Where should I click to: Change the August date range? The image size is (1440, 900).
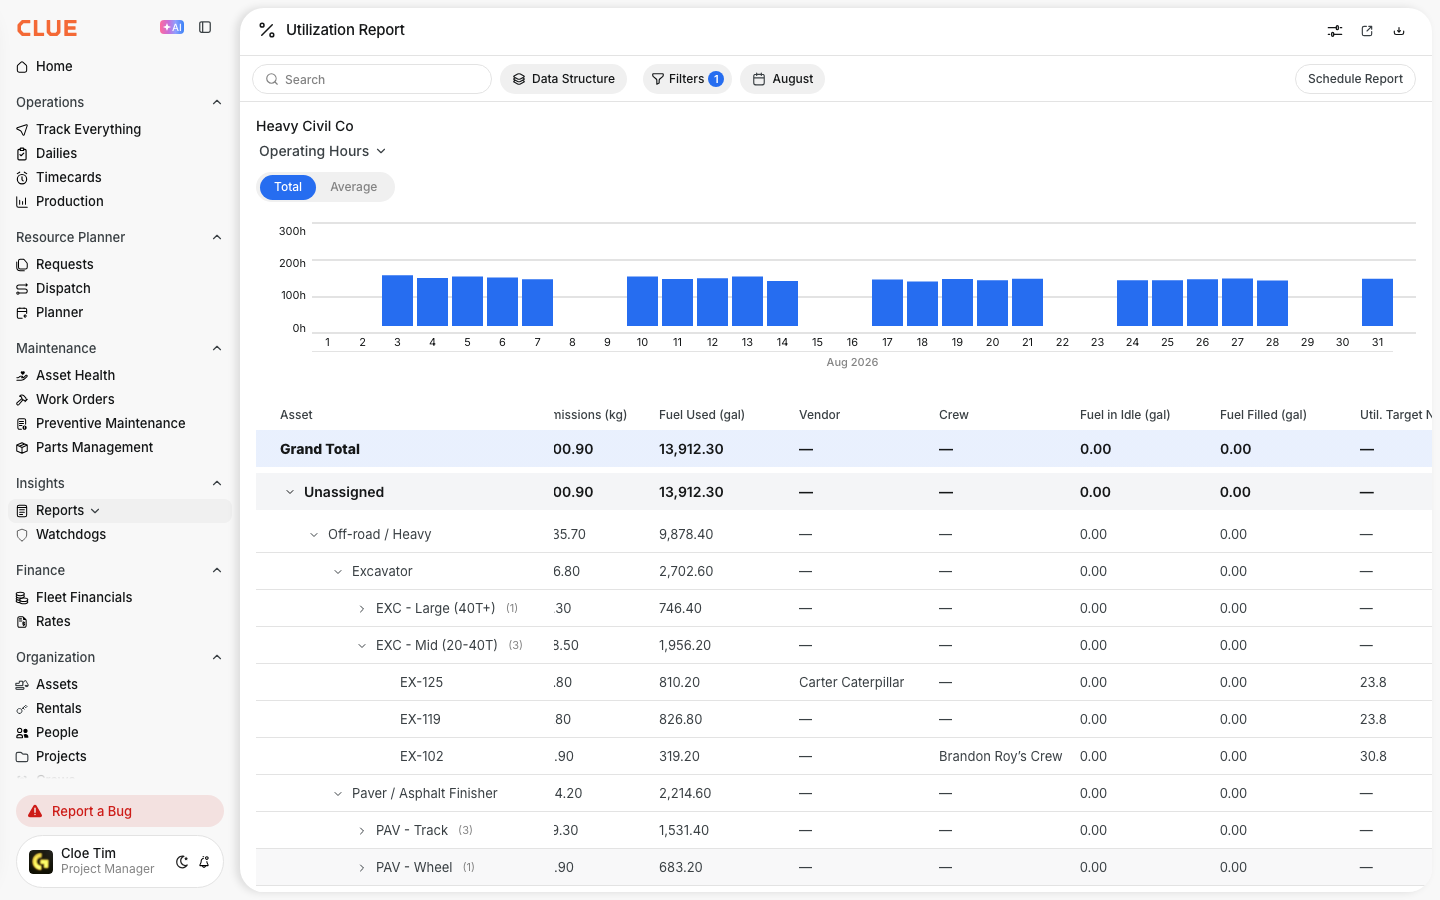pos(782,79)
